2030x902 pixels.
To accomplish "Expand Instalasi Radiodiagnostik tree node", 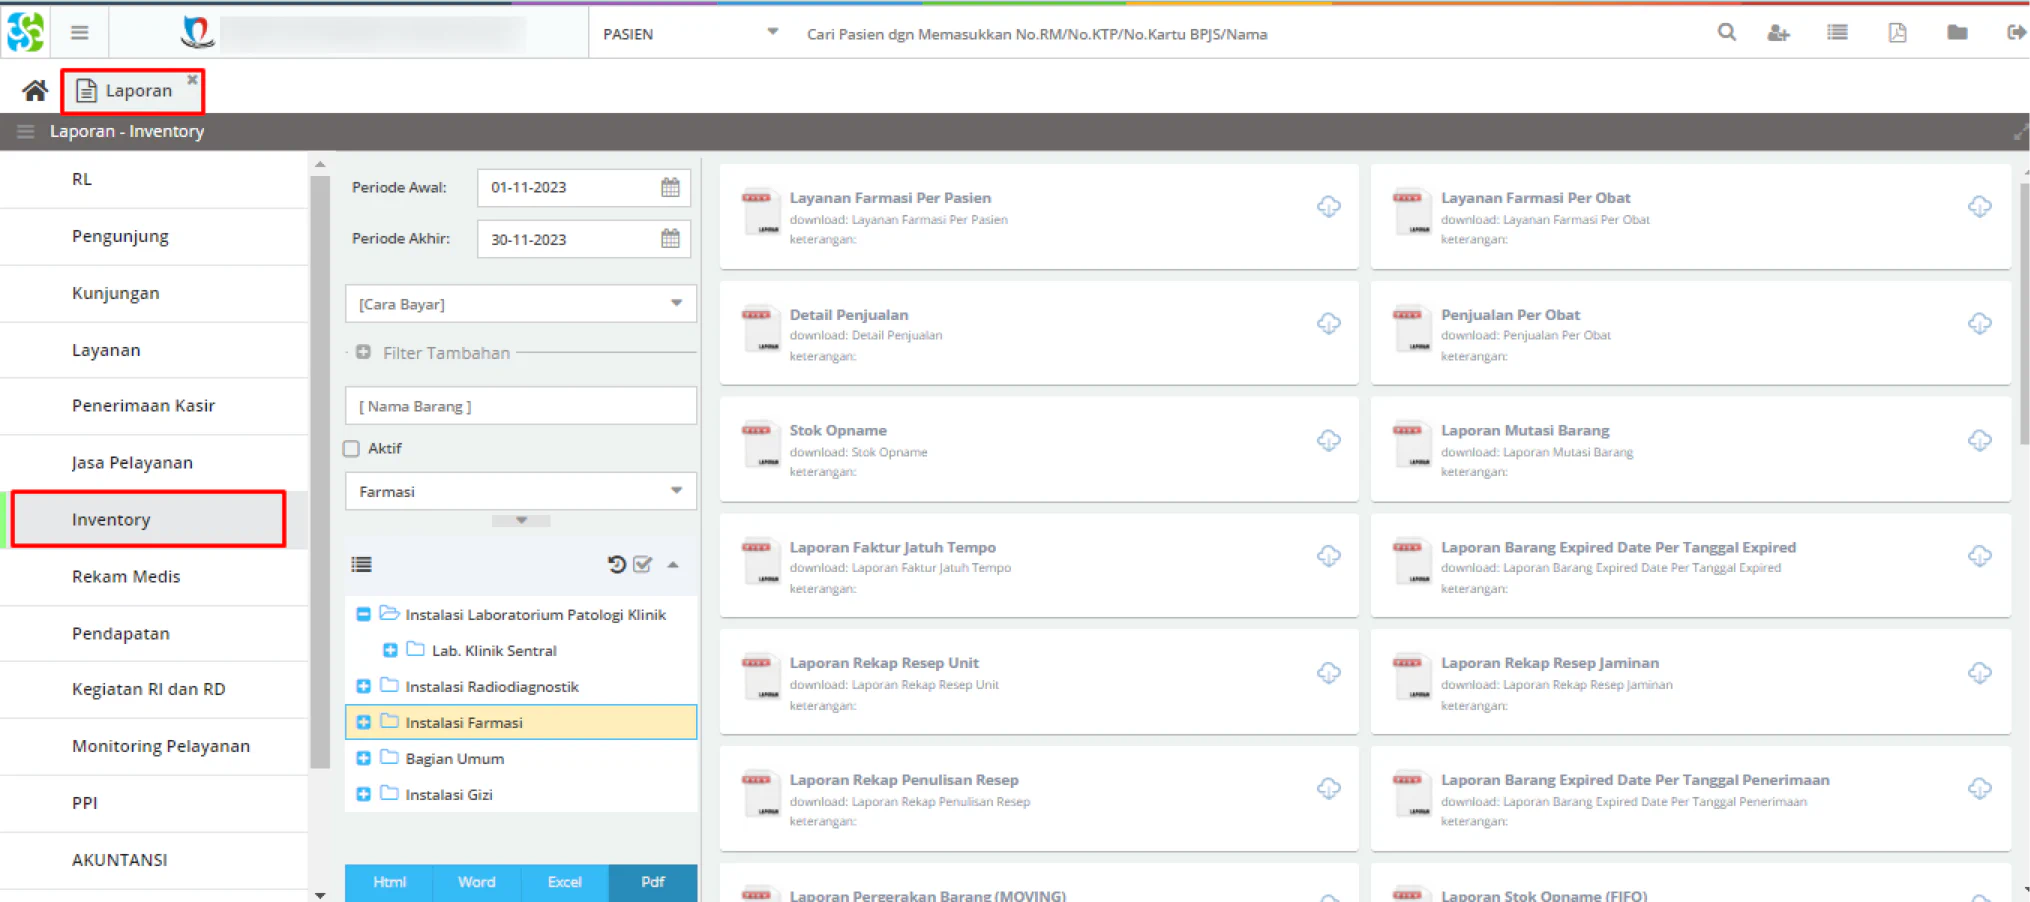I will click(x=363, y=686).
